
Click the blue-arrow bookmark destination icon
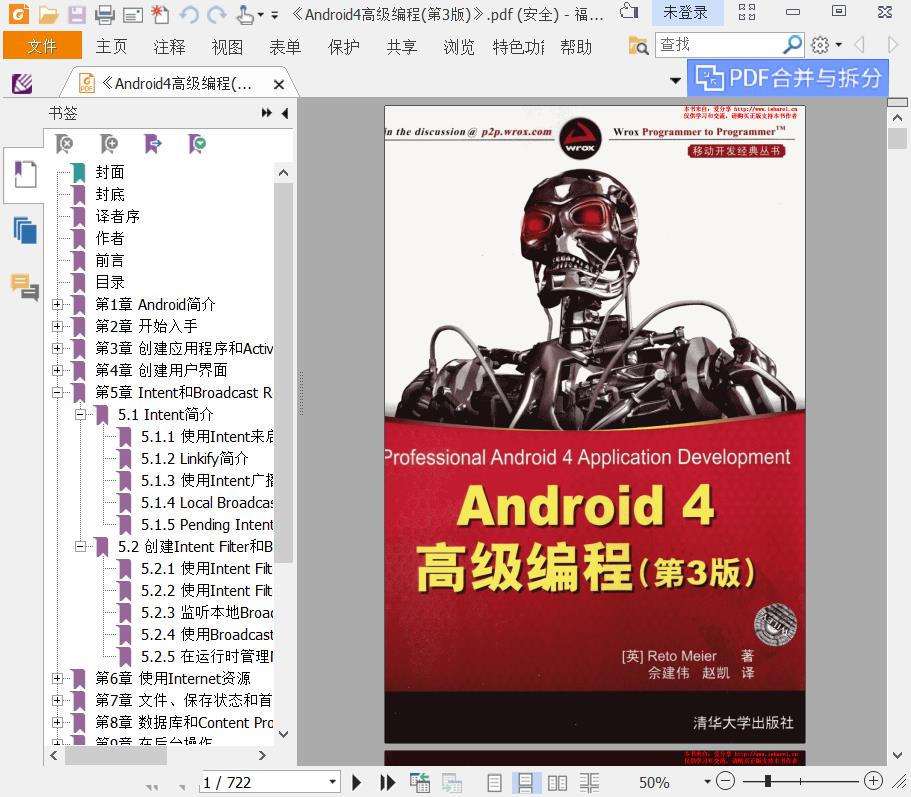[x=153, y=143]
